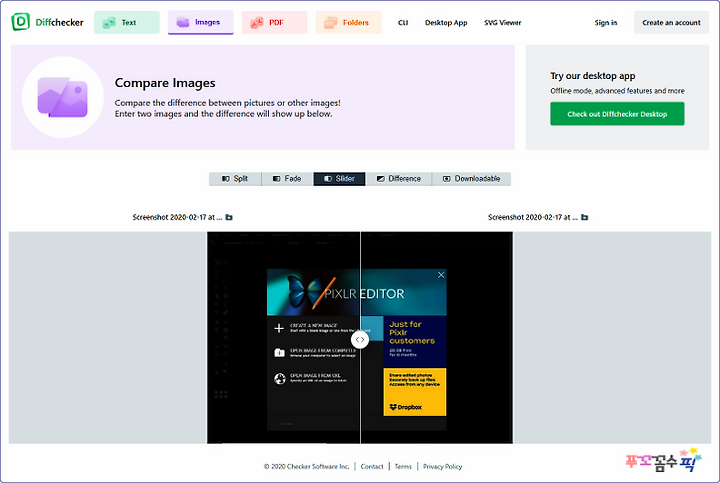The width and height of the screenshot is (720, 483).
Task: Click the Compare Images purple picture icon
Action: 62,97
